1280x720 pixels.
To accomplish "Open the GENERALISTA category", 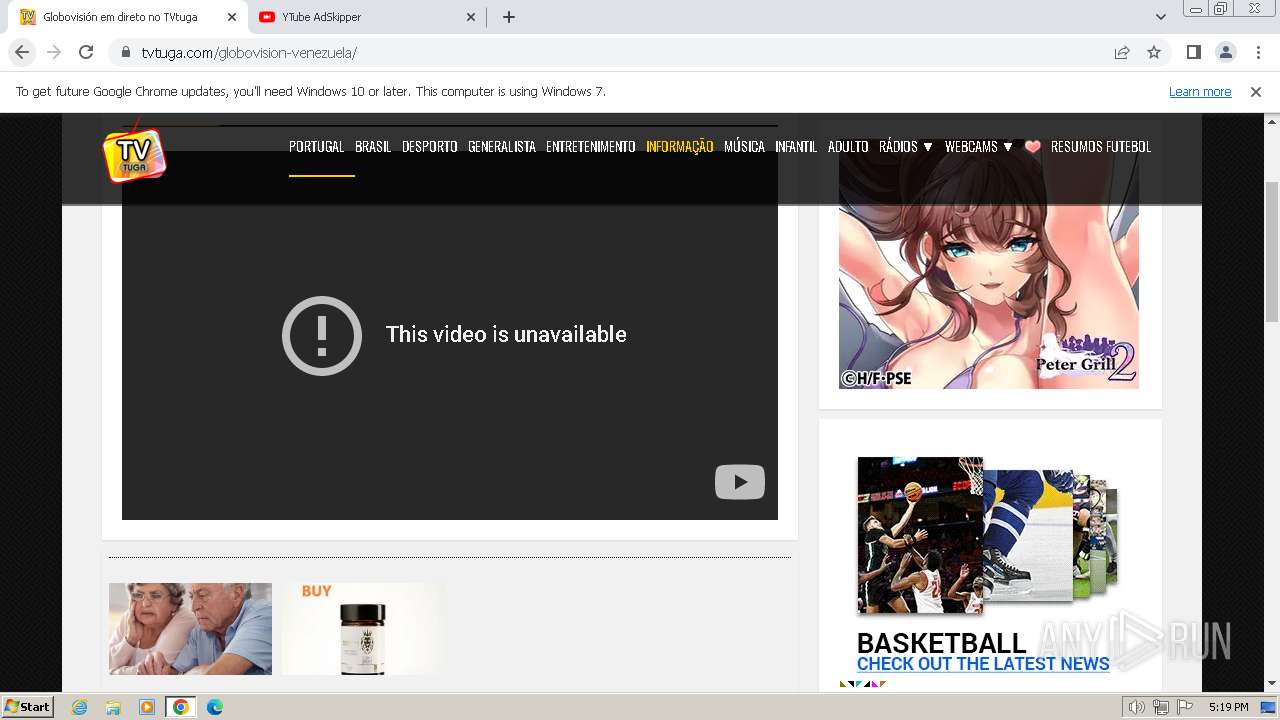I will [502, 147].
